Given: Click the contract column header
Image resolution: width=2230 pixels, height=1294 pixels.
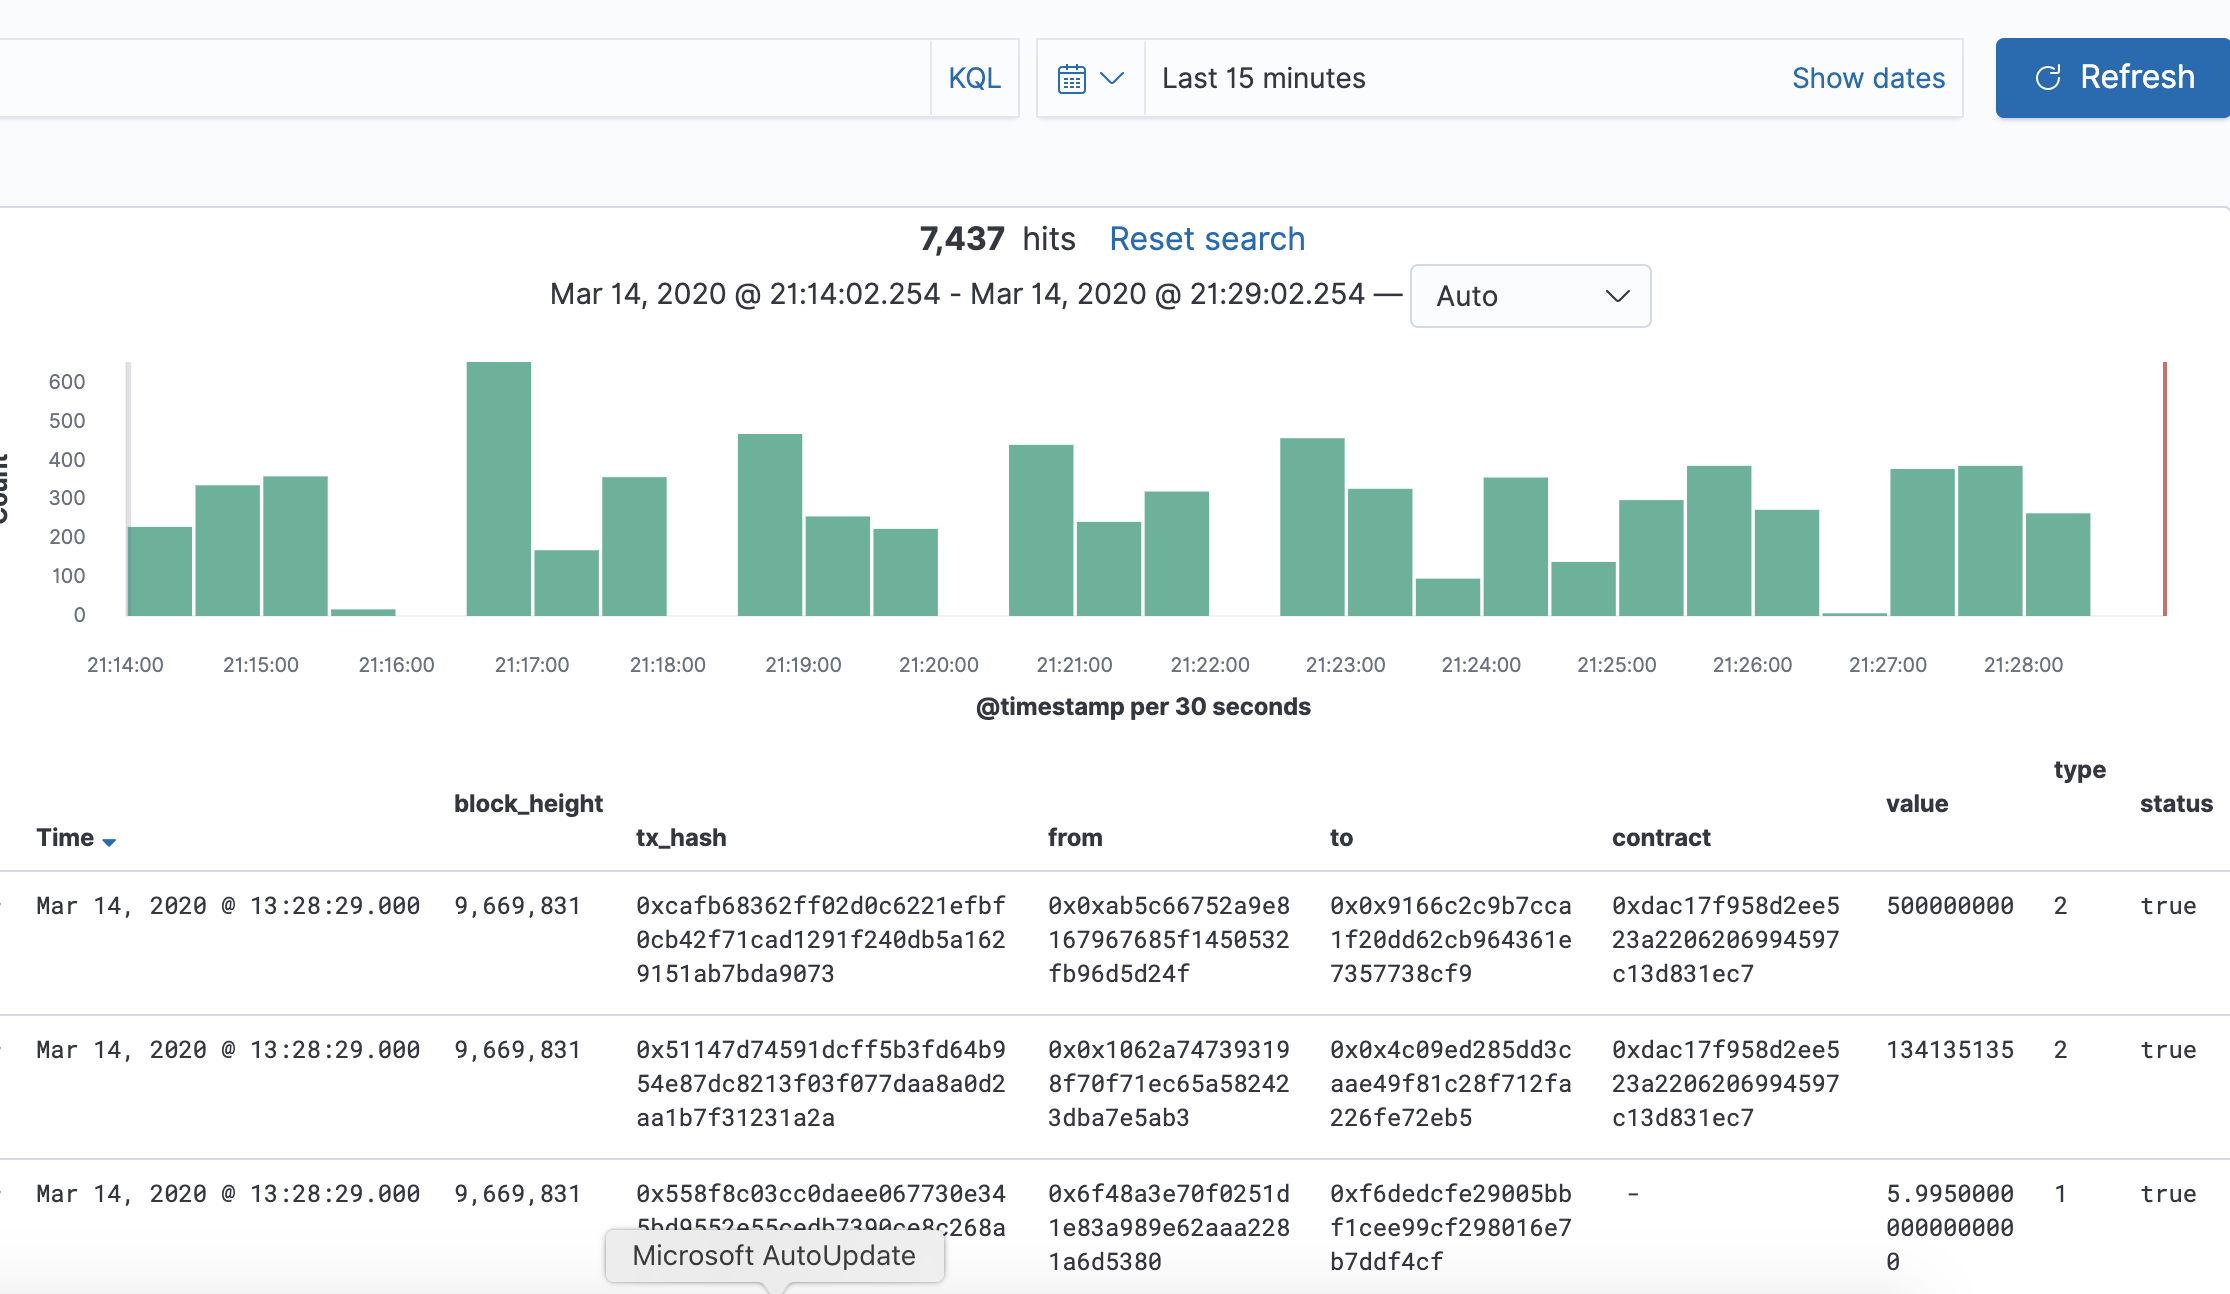Looking at the screenshot, I should [1660, 838].
